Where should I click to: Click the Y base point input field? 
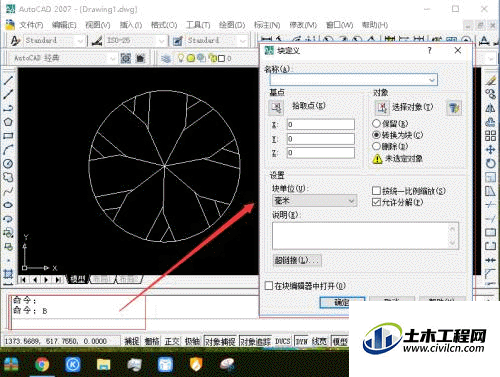[x=321, y=139]
